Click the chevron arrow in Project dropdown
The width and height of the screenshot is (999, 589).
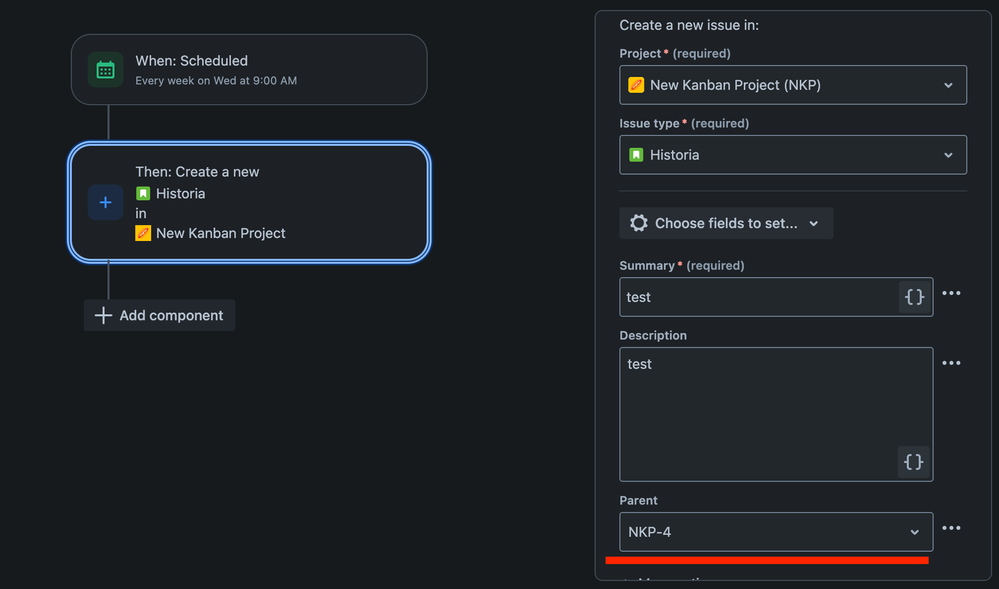(x=948, y=85)
